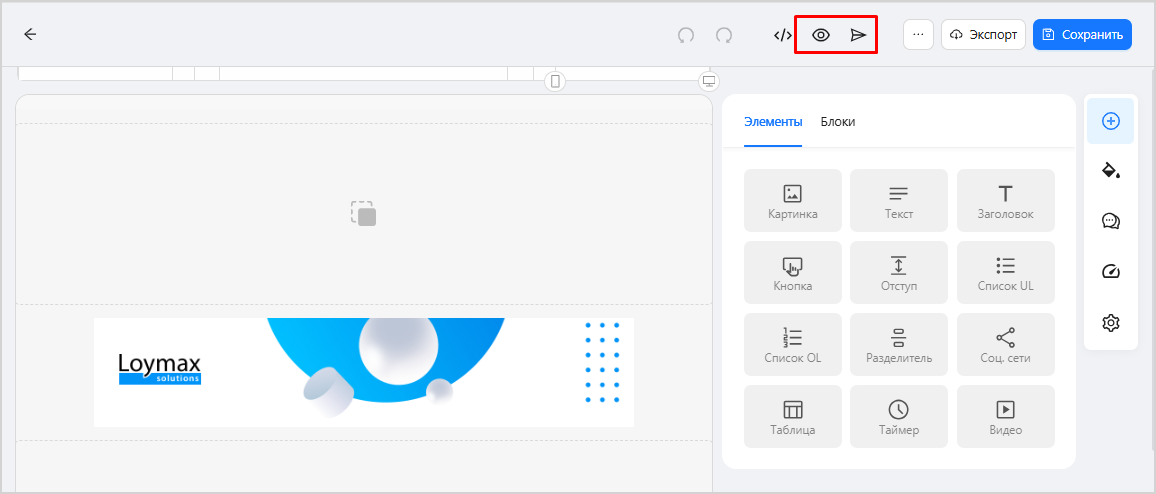The image size is (1156, 494).
Task: Select the Loymax banner image
Action: (363, 372)
